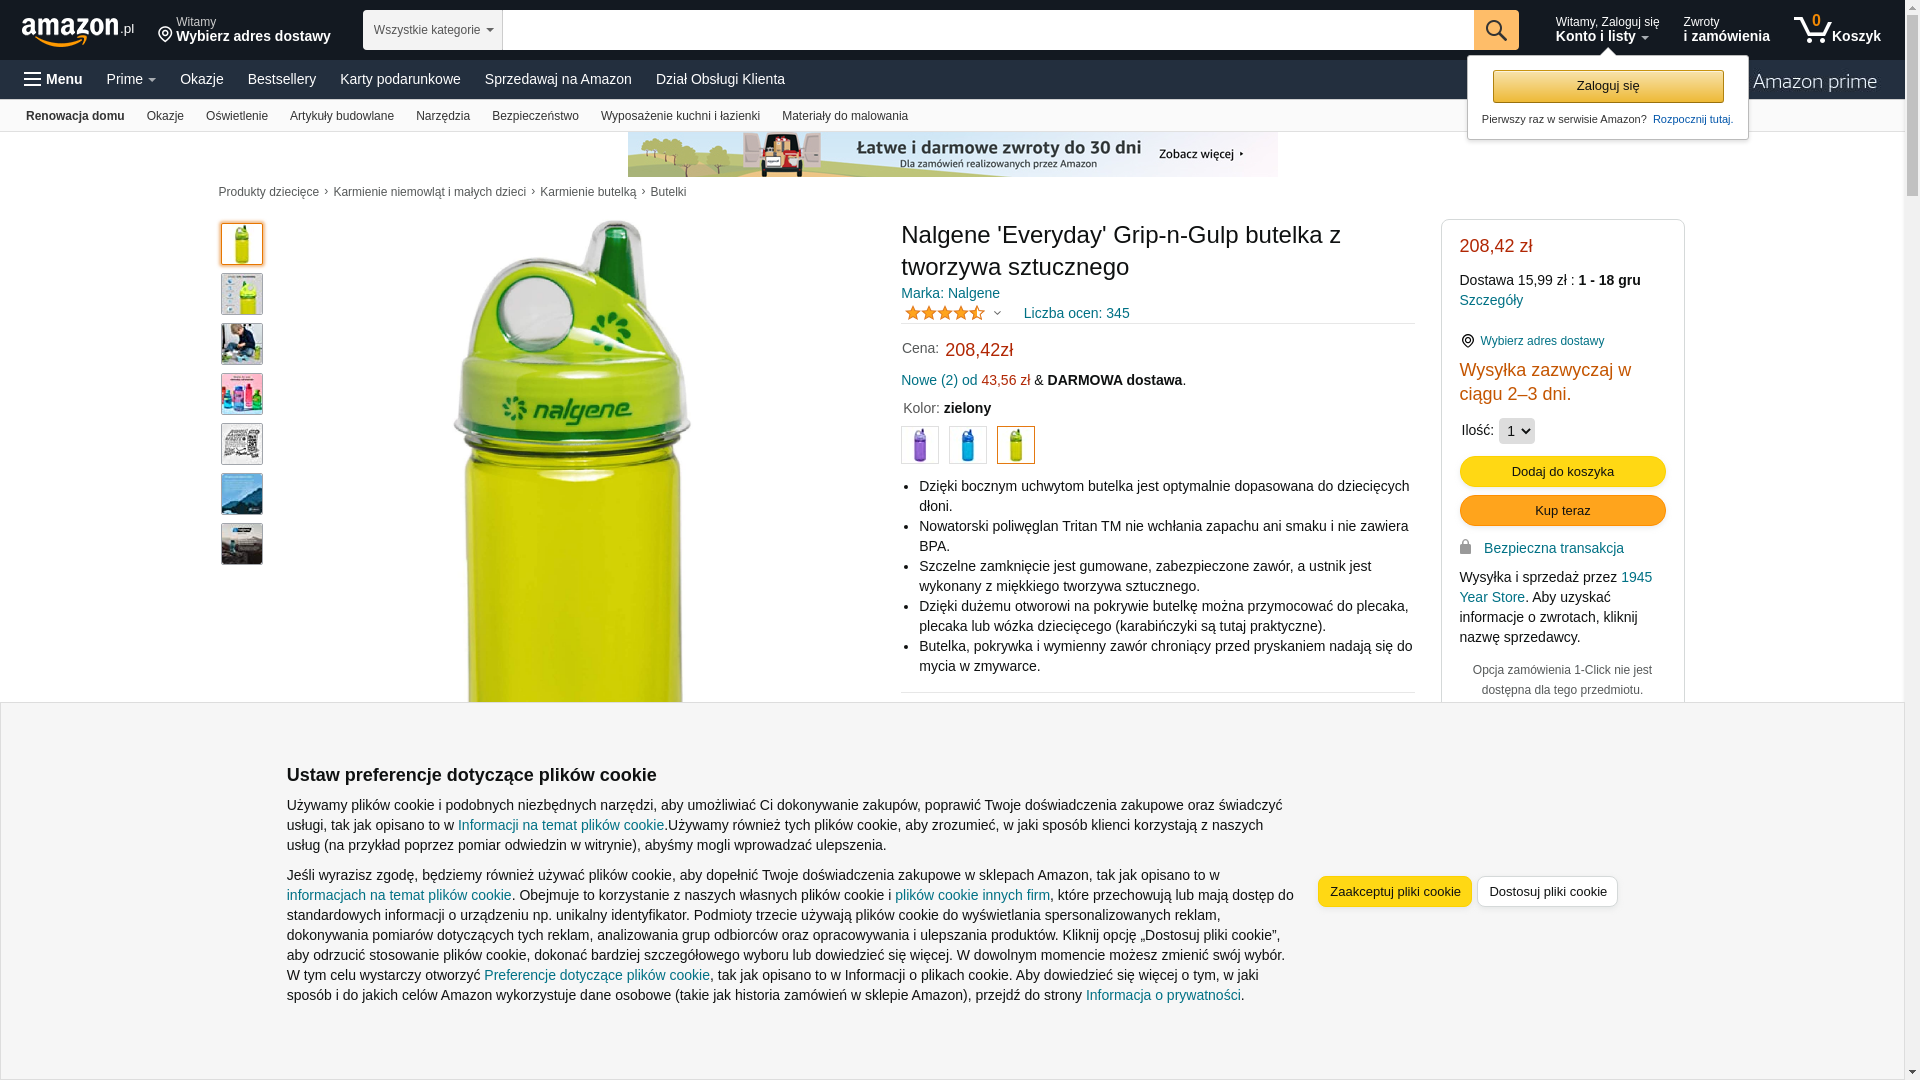Click the search magnifier button
Screen dimensions: 1920x1080
click(x=1496, y=30)
